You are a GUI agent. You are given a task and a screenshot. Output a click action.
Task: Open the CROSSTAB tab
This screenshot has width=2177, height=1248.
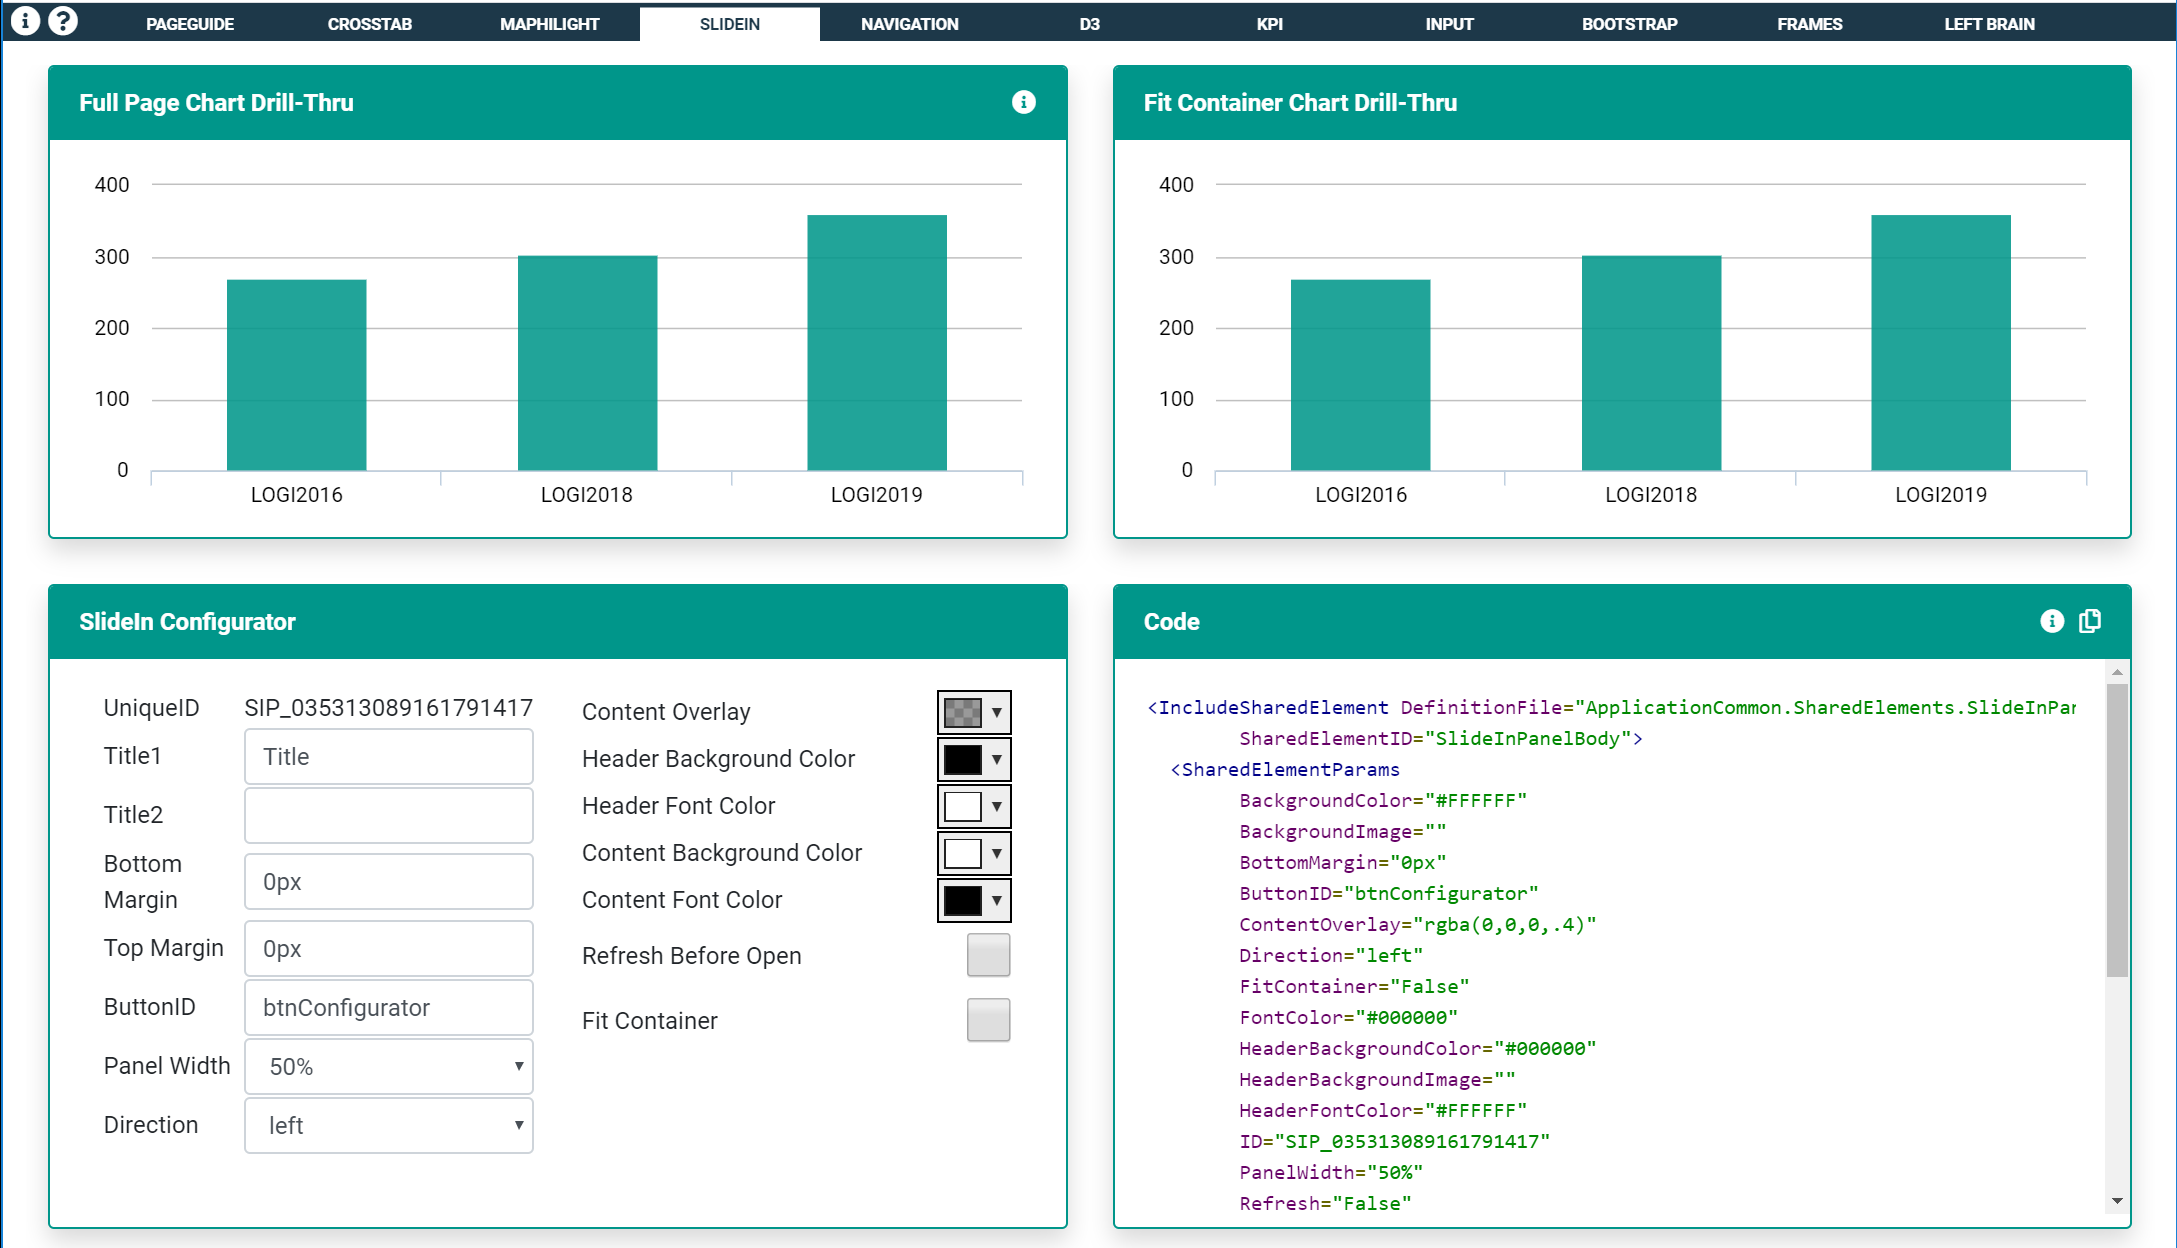[370, 24]
